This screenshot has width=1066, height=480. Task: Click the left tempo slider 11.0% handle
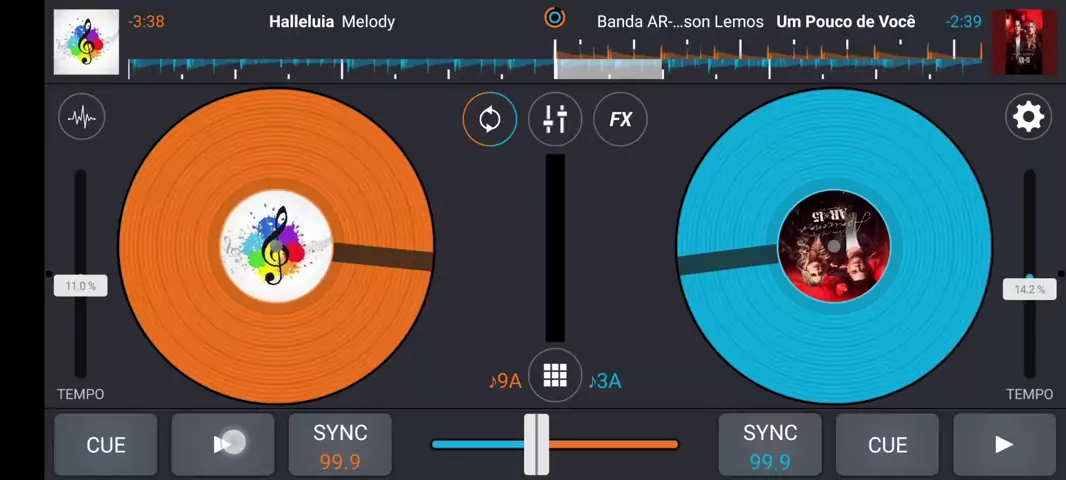tap(80, 286)
